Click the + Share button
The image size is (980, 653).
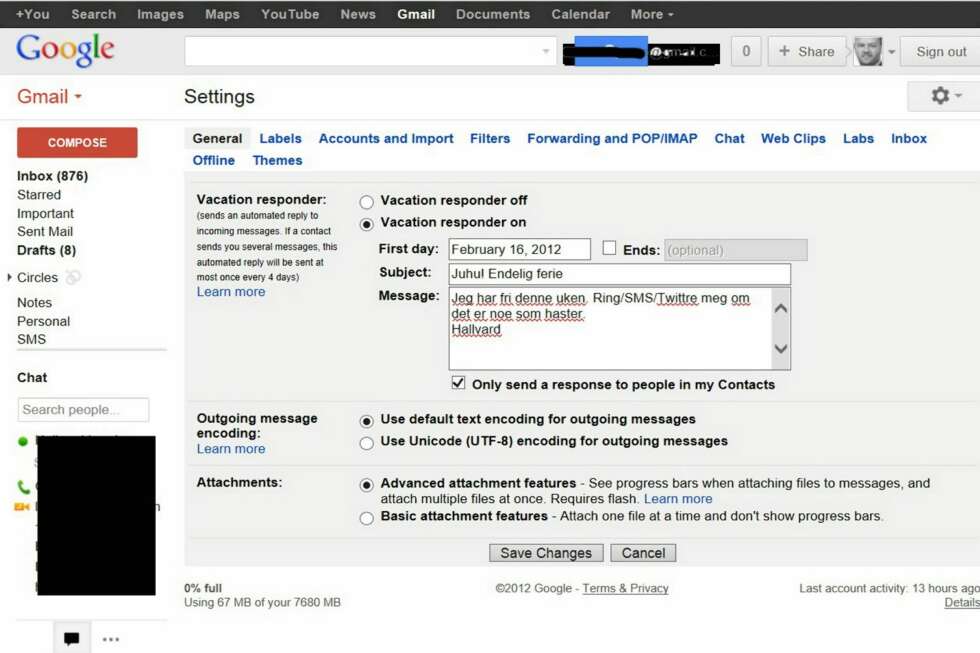tap(807, 51)
